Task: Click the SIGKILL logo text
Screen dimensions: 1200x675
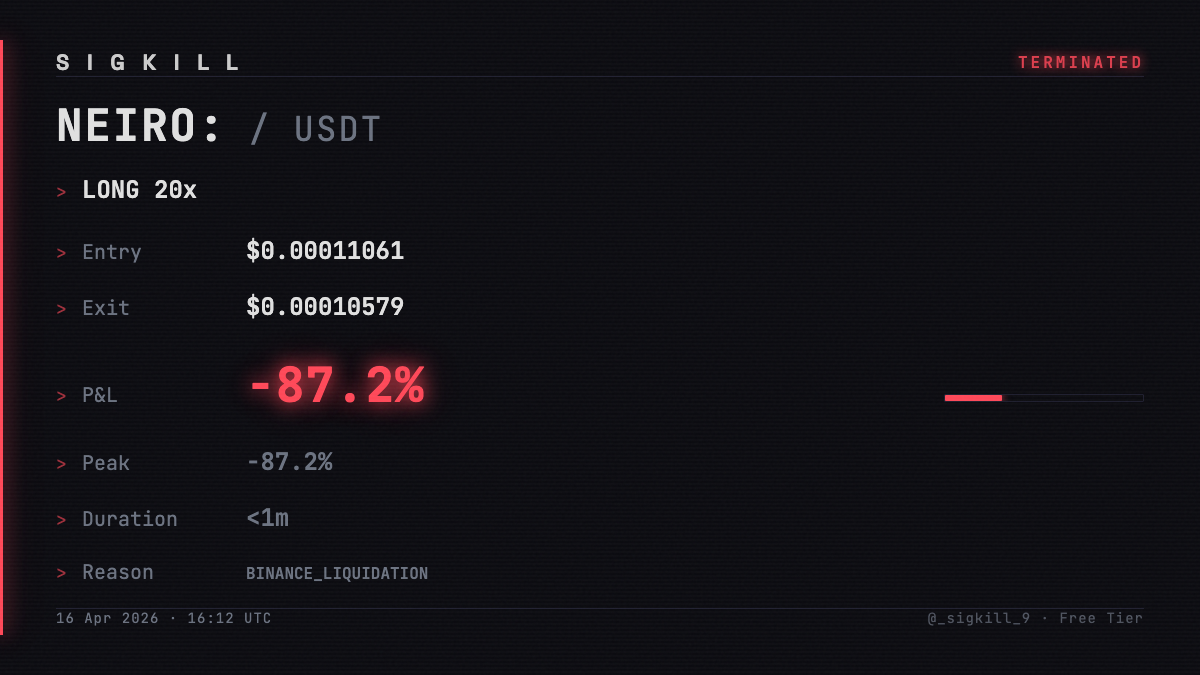Action: 148,63
